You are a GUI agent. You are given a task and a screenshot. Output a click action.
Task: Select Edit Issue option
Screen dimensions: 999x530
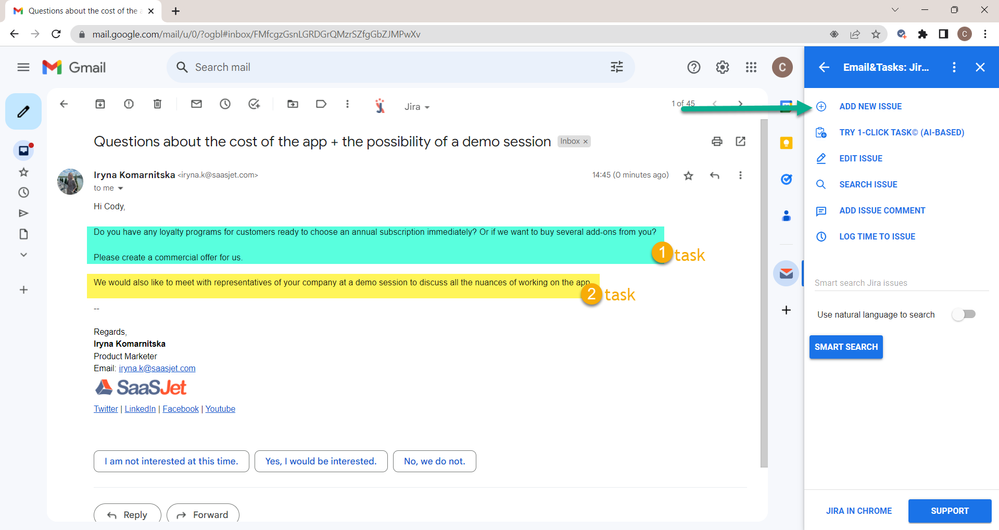861,159
